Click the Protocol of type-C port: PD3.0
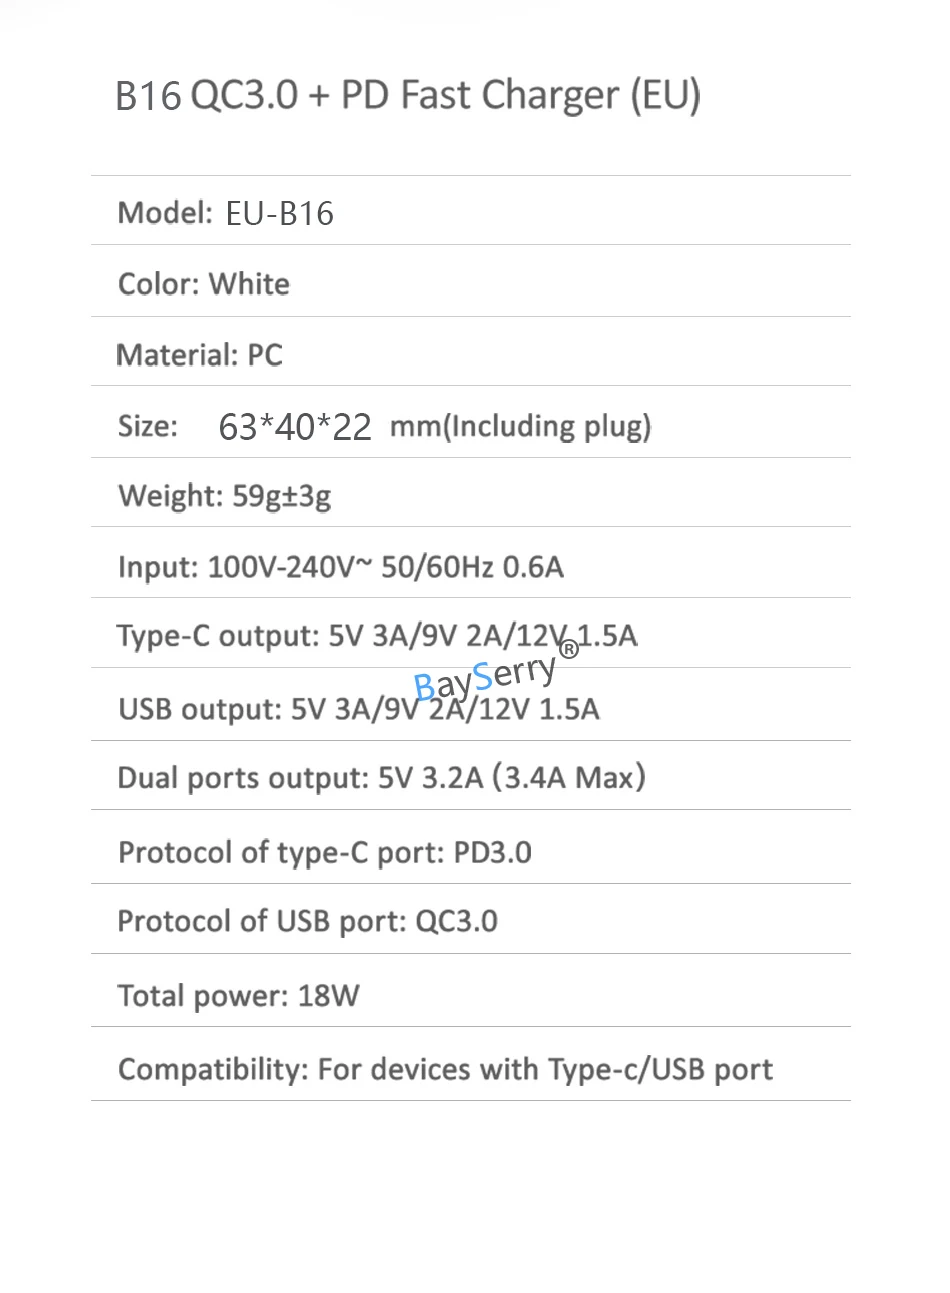The height and width of the screenshot is (1293, 950). pyautogui.click(x=324, y=852)
